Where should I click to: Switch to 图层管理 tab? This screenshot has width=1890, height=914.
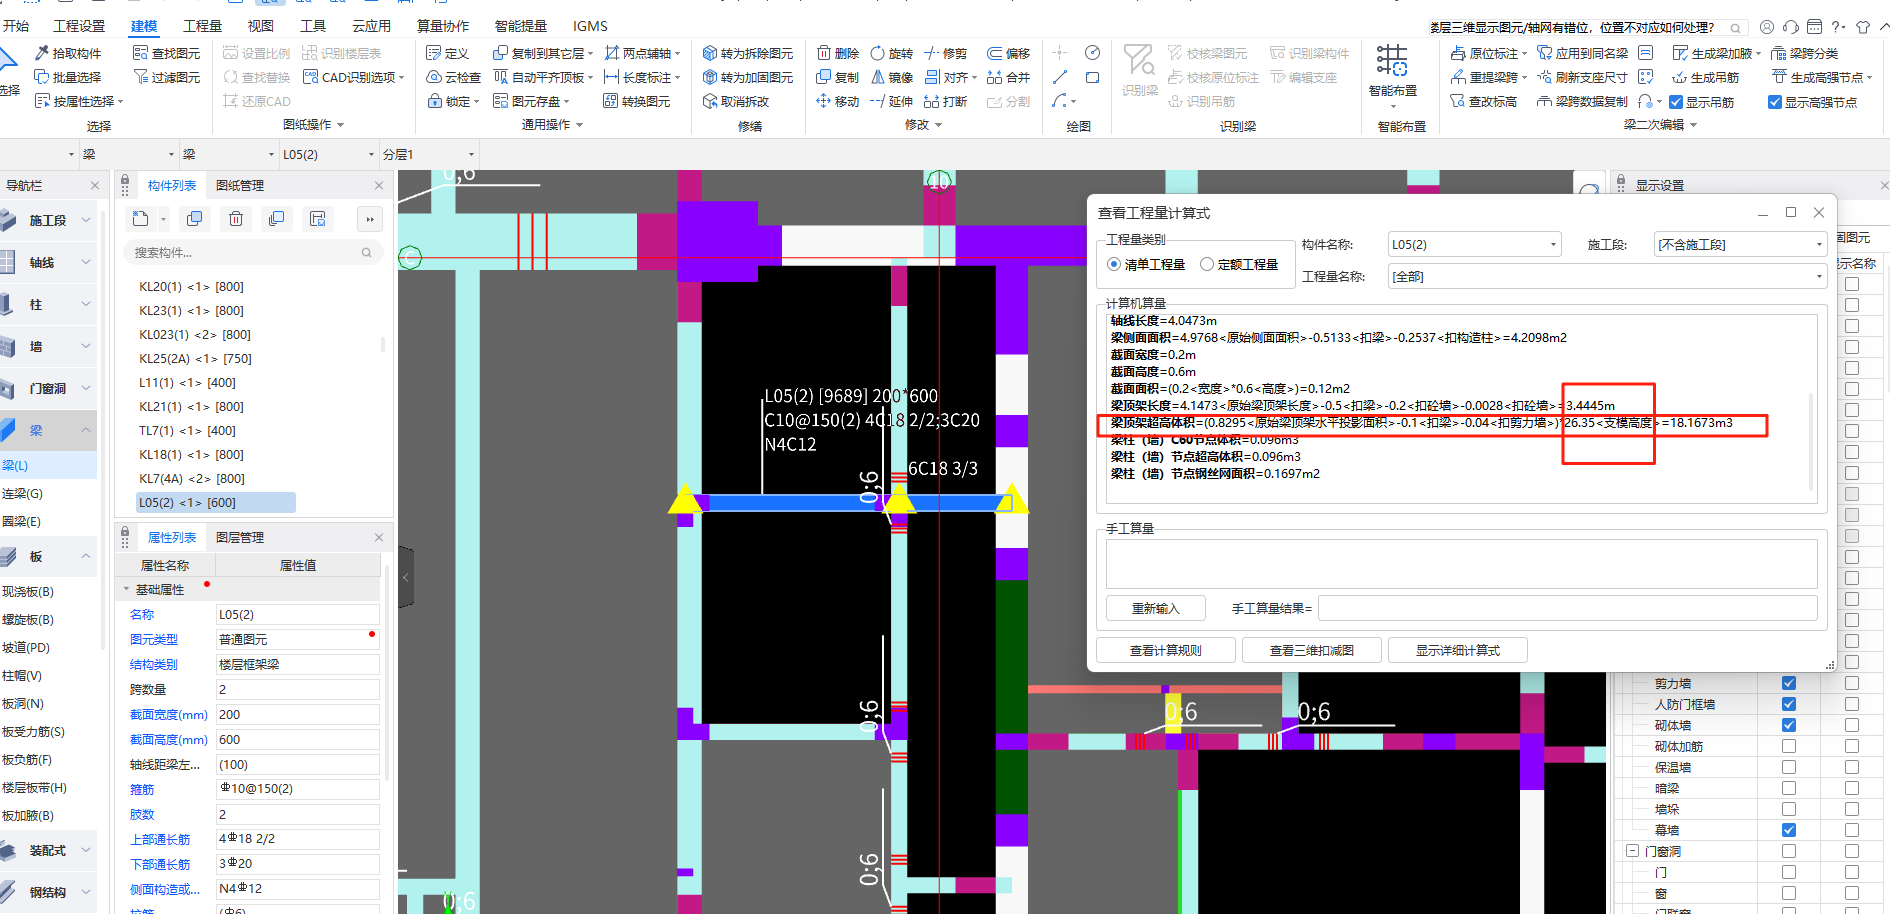[x=240, y=537]
